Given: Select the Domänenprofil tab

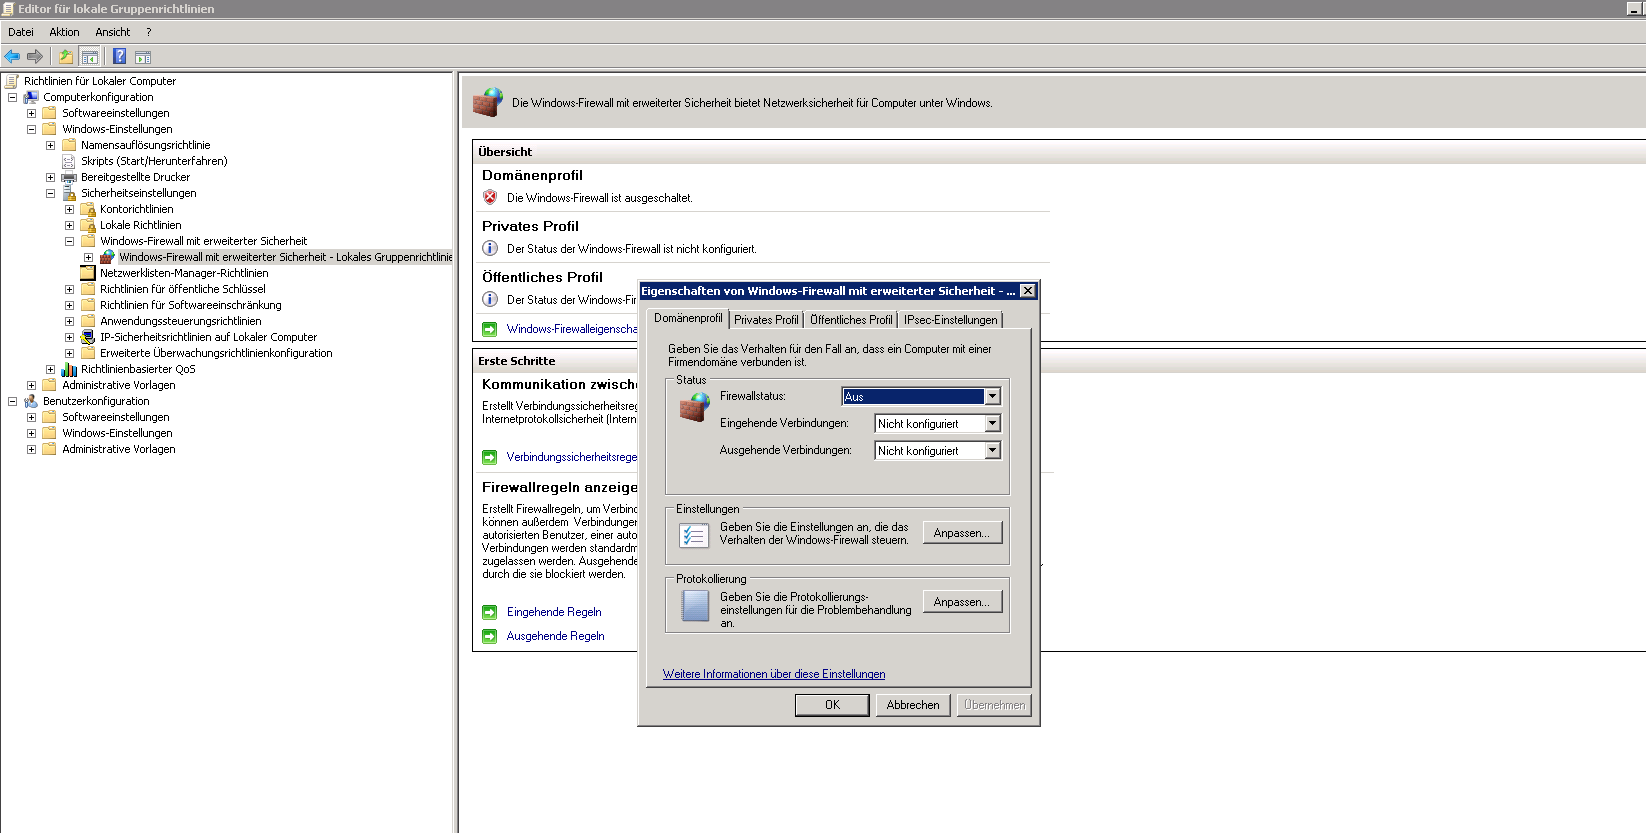Looking at the screenshot, I should [688, 318].
